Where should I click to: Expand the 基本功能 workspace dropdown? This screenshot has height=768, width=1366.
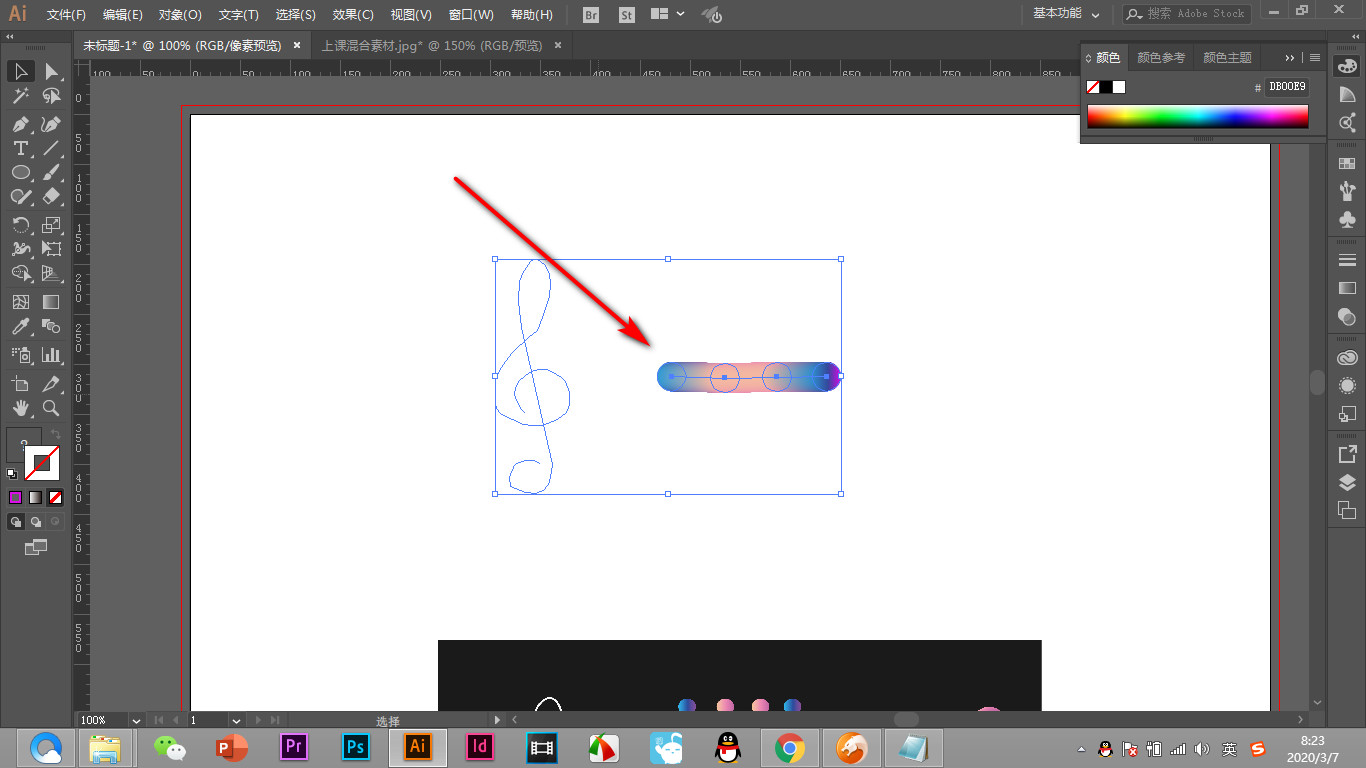click(x=1066, y=14)
